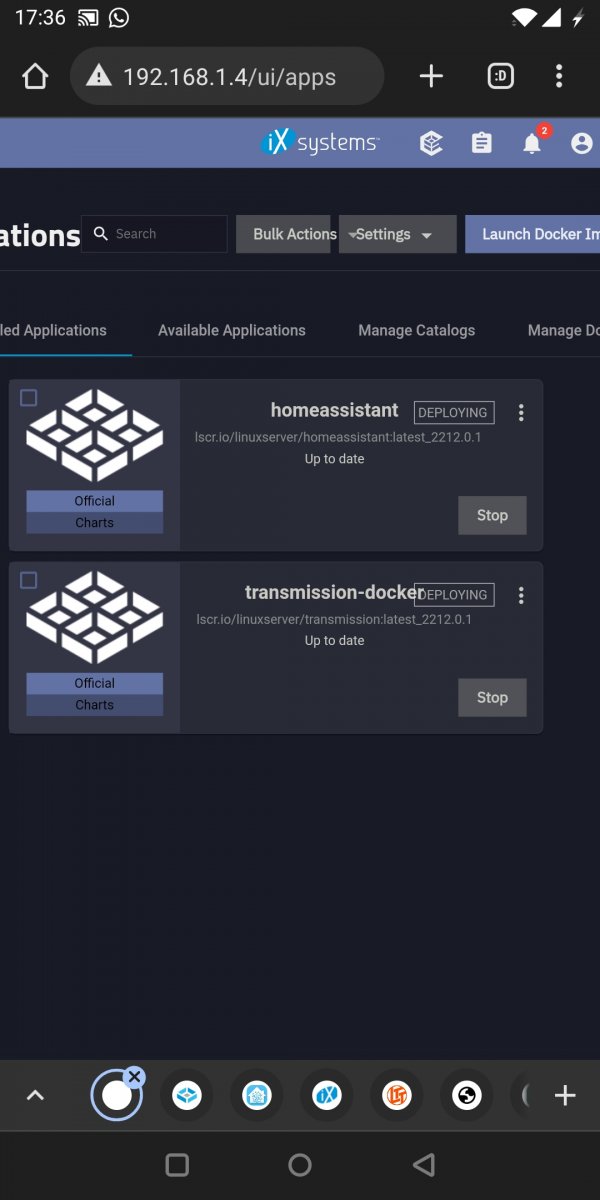Close the active tab with X badge
The height and width of the screenshot is (1200, 600).
(x=135, y=1077)
